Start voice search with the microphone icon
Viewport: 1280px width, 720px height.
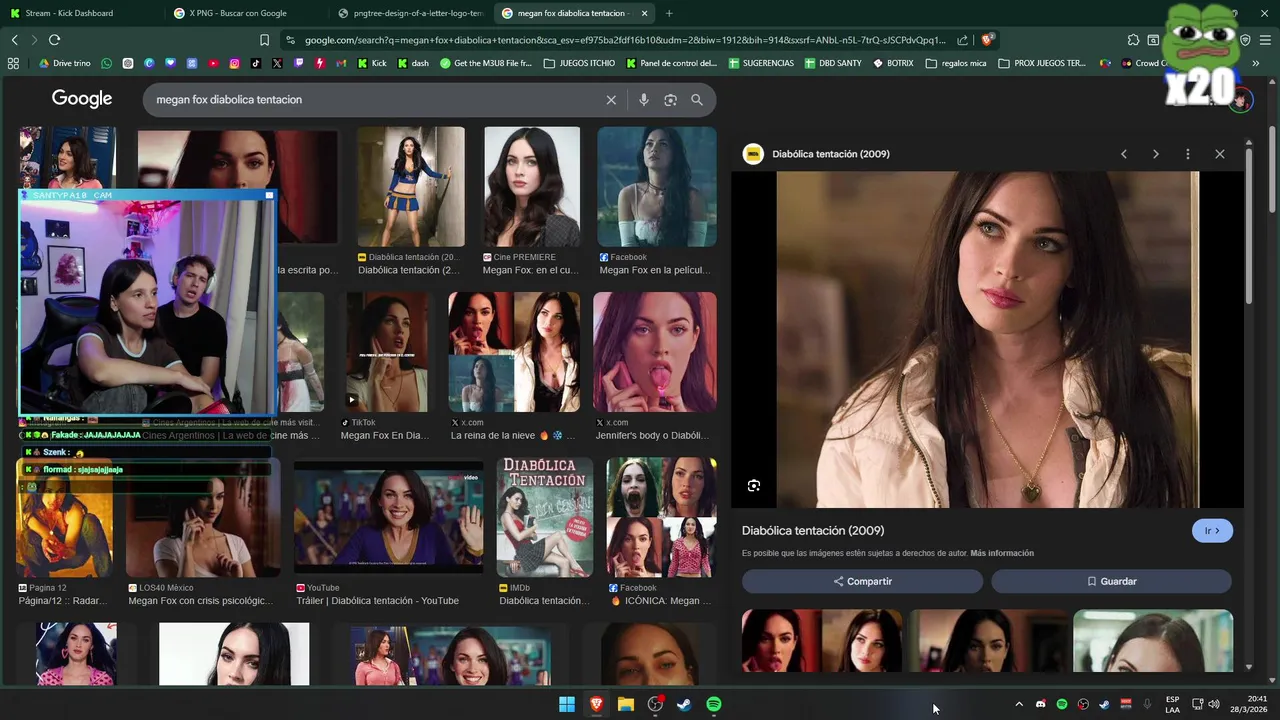[643, 100]
